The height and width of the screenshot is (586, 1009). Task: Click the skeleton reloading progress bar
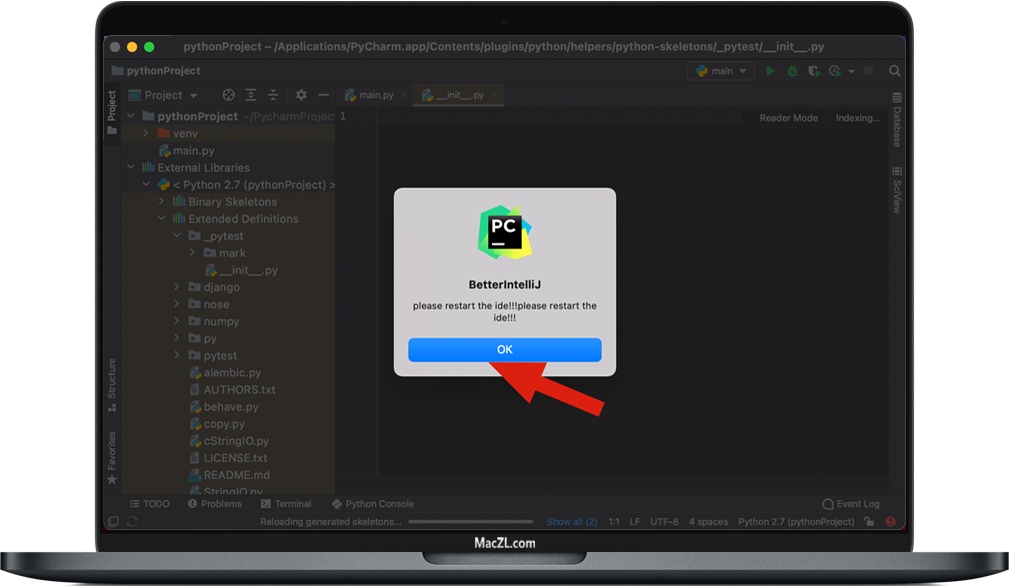pyautogui.click(x=470, y=522)
